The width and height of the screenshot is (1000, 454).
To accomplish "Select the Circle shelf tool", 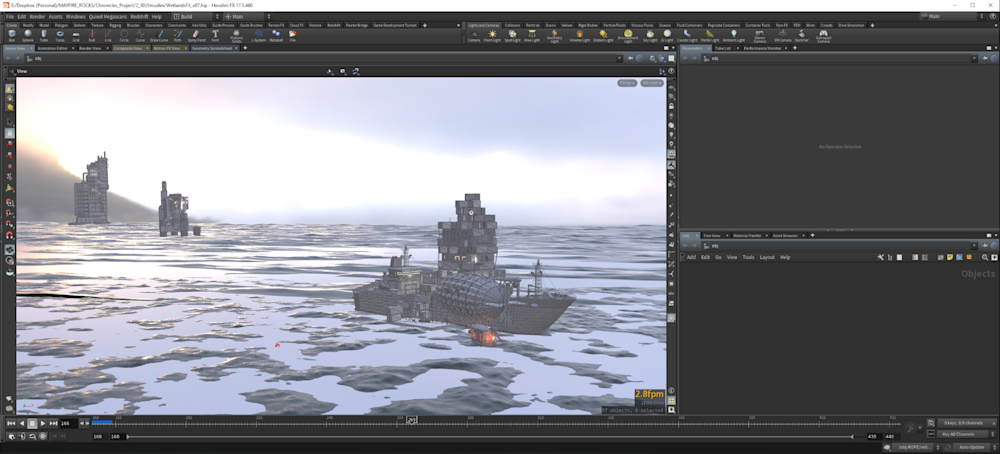I will (x=124, y=35).
